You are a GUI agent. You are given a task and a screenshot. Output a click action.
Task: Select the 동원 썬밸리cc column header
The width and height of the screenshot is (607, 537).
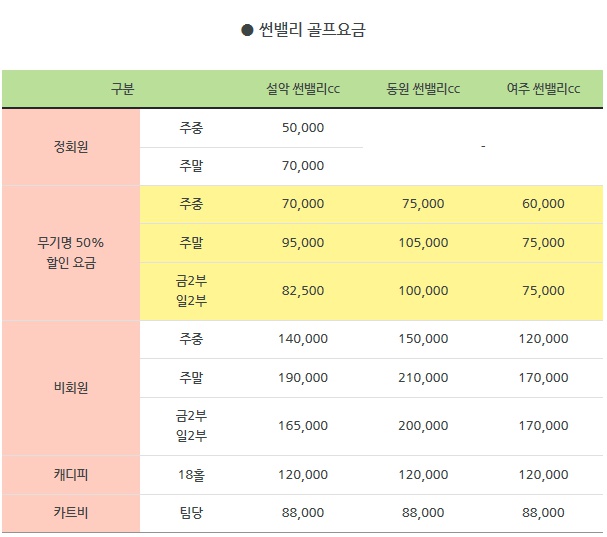point(423,89)
